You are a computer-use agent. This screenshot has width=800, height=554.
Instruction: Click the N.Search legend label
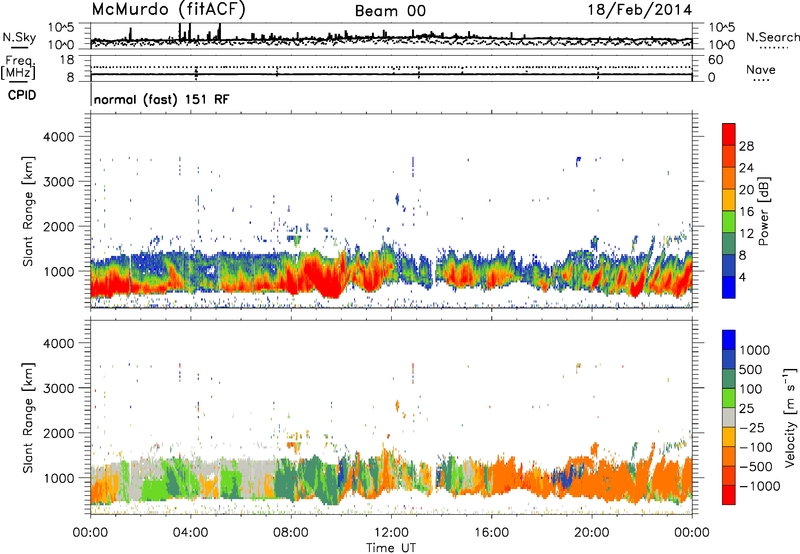click(772, 37)
